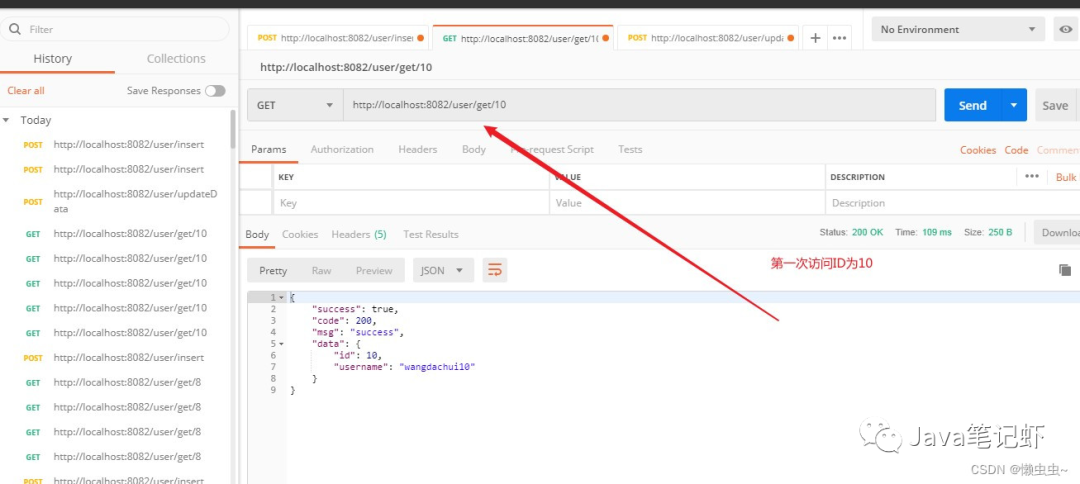Open the JSON format dropdown
This screenshot has width=1080, height=484.
443,271
